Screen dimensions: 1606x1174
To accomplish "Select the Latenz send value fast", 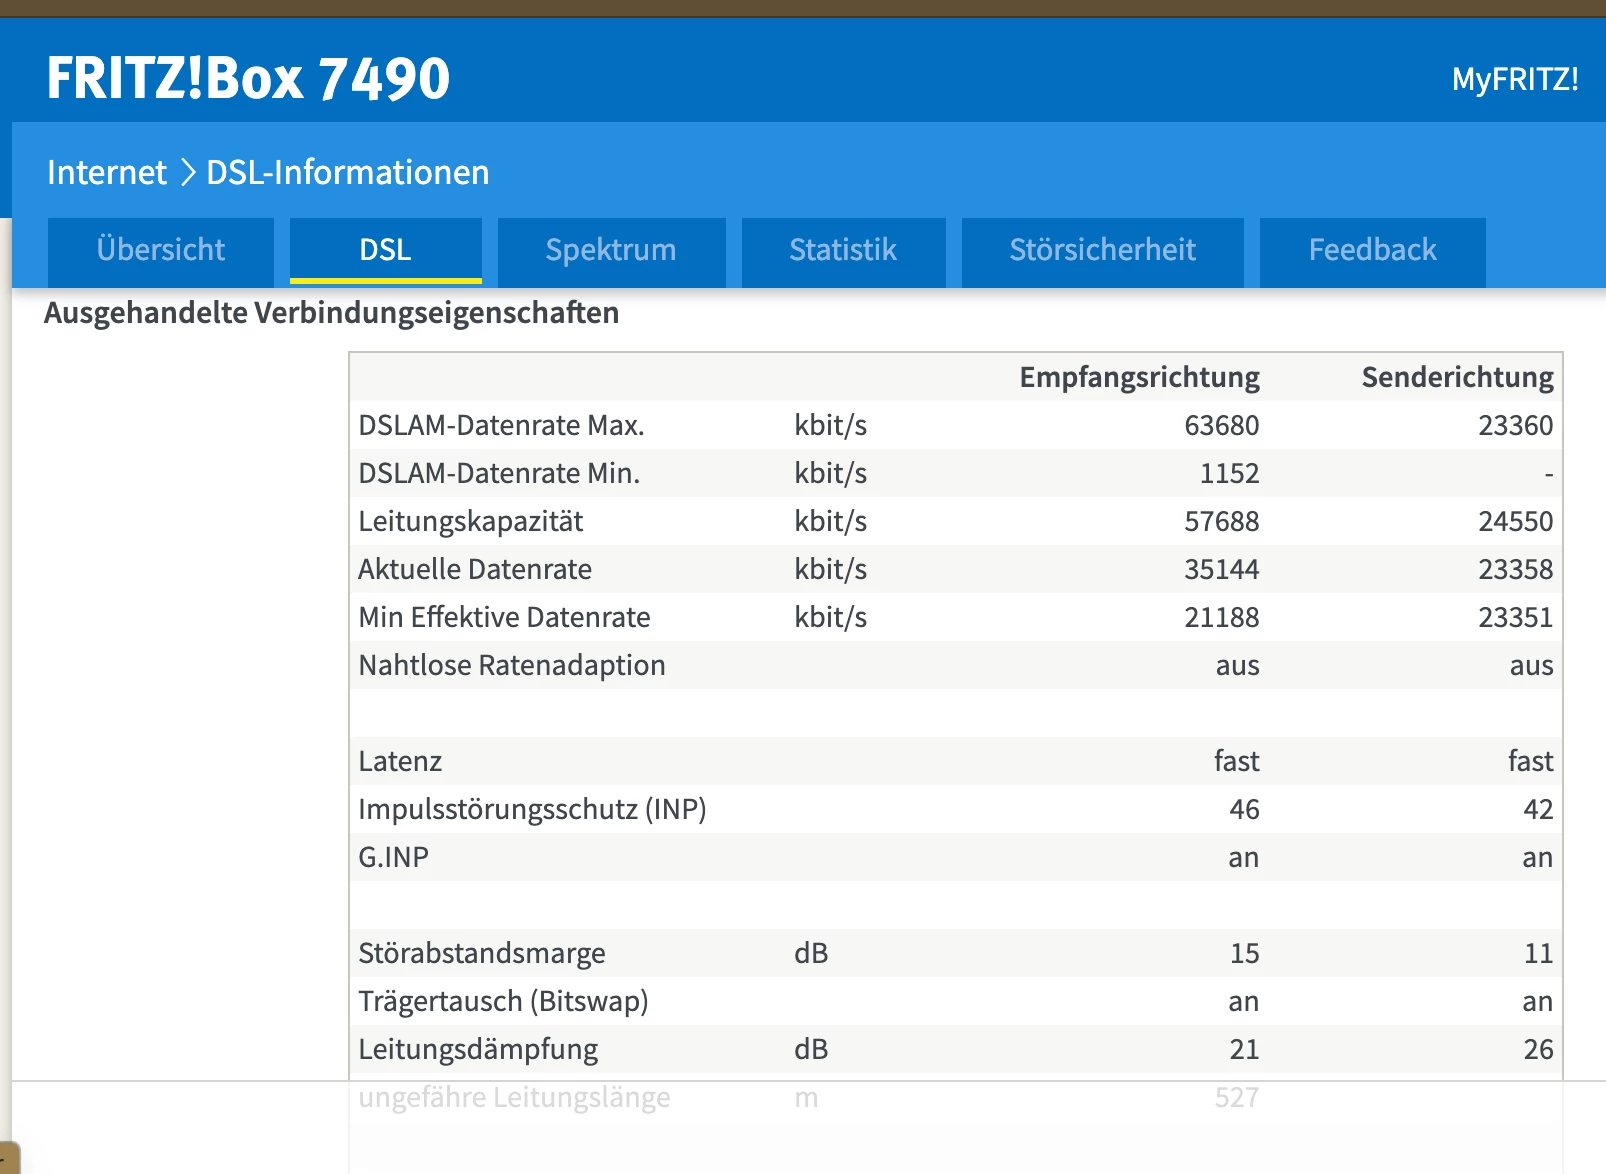I will click(x=1531, y=761).
